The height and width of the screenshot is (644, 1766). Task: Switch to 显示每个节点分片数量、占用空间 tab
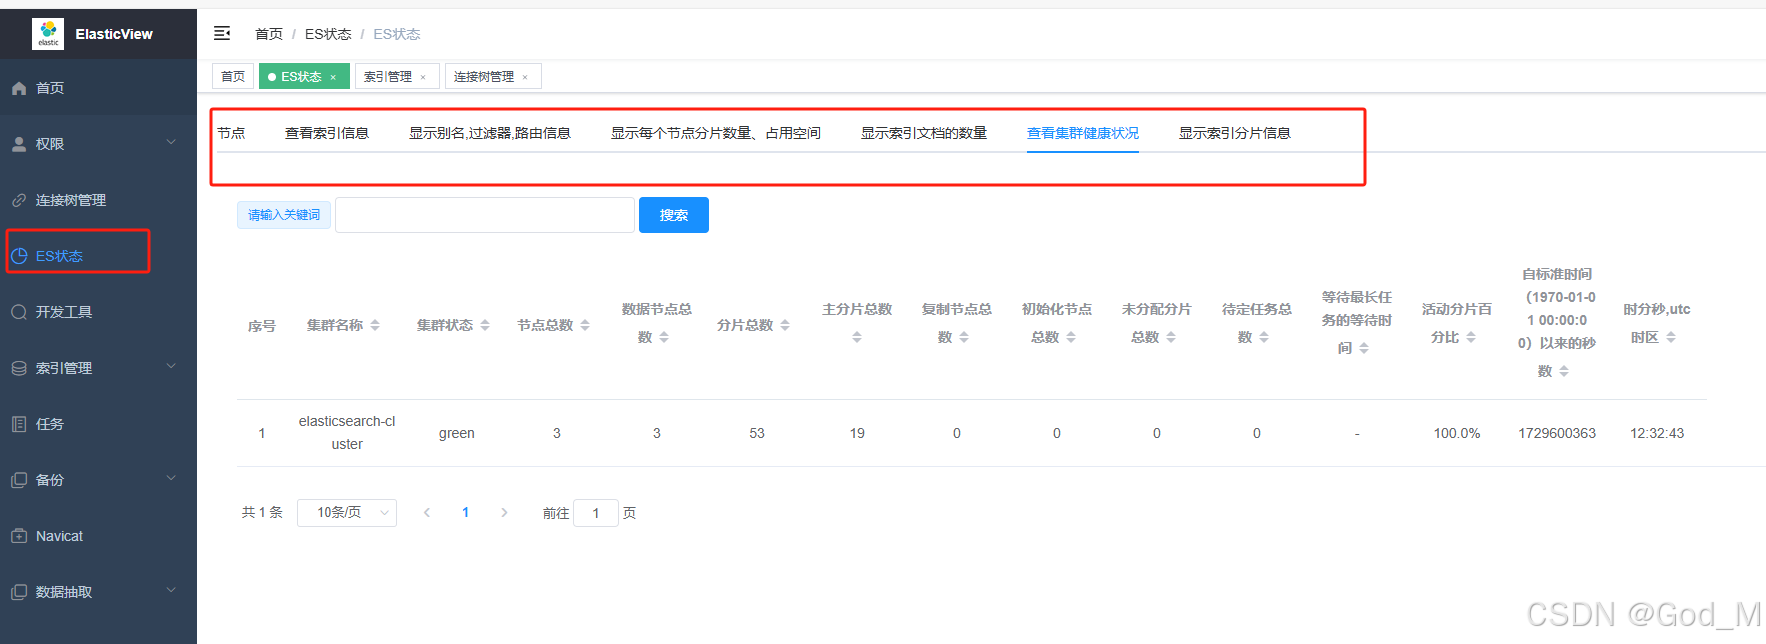(716, 133)
